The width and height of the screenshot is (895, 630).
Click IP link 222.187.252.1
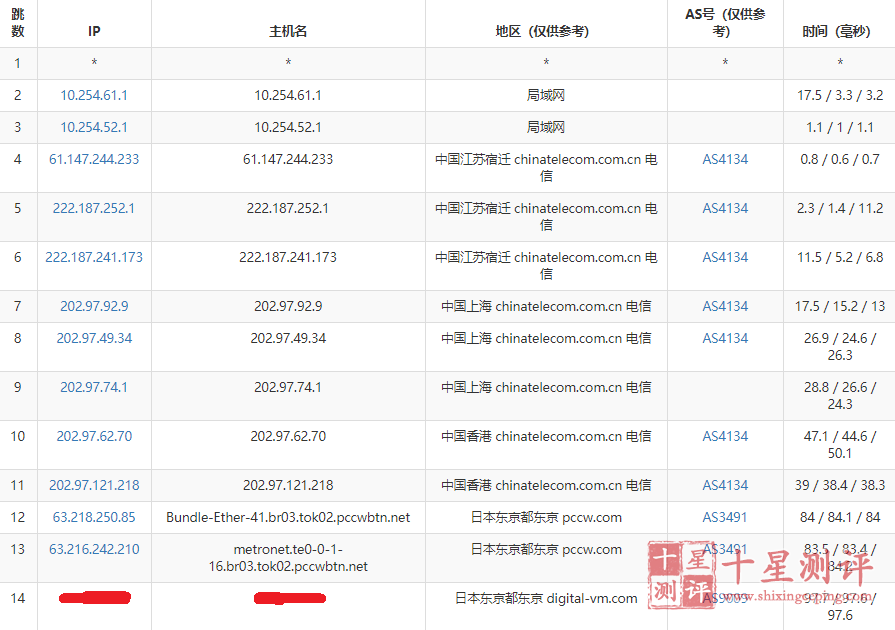[x=94, y=208]
